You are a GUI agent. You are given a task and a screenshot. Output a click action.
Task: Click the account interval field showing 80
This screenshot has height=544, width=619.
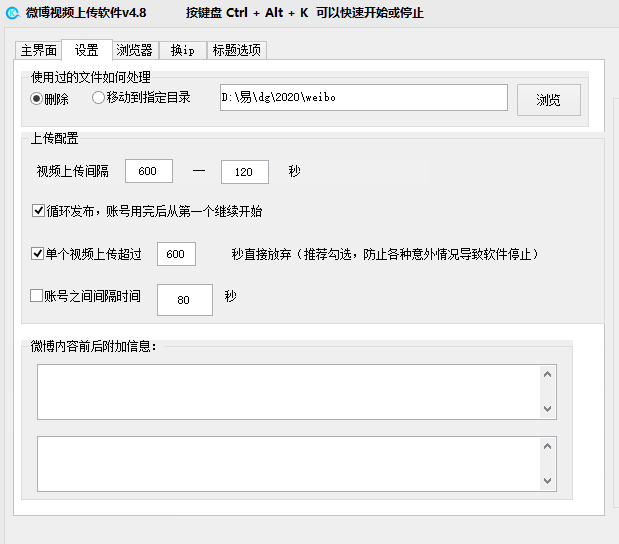[x=185, y=300]
